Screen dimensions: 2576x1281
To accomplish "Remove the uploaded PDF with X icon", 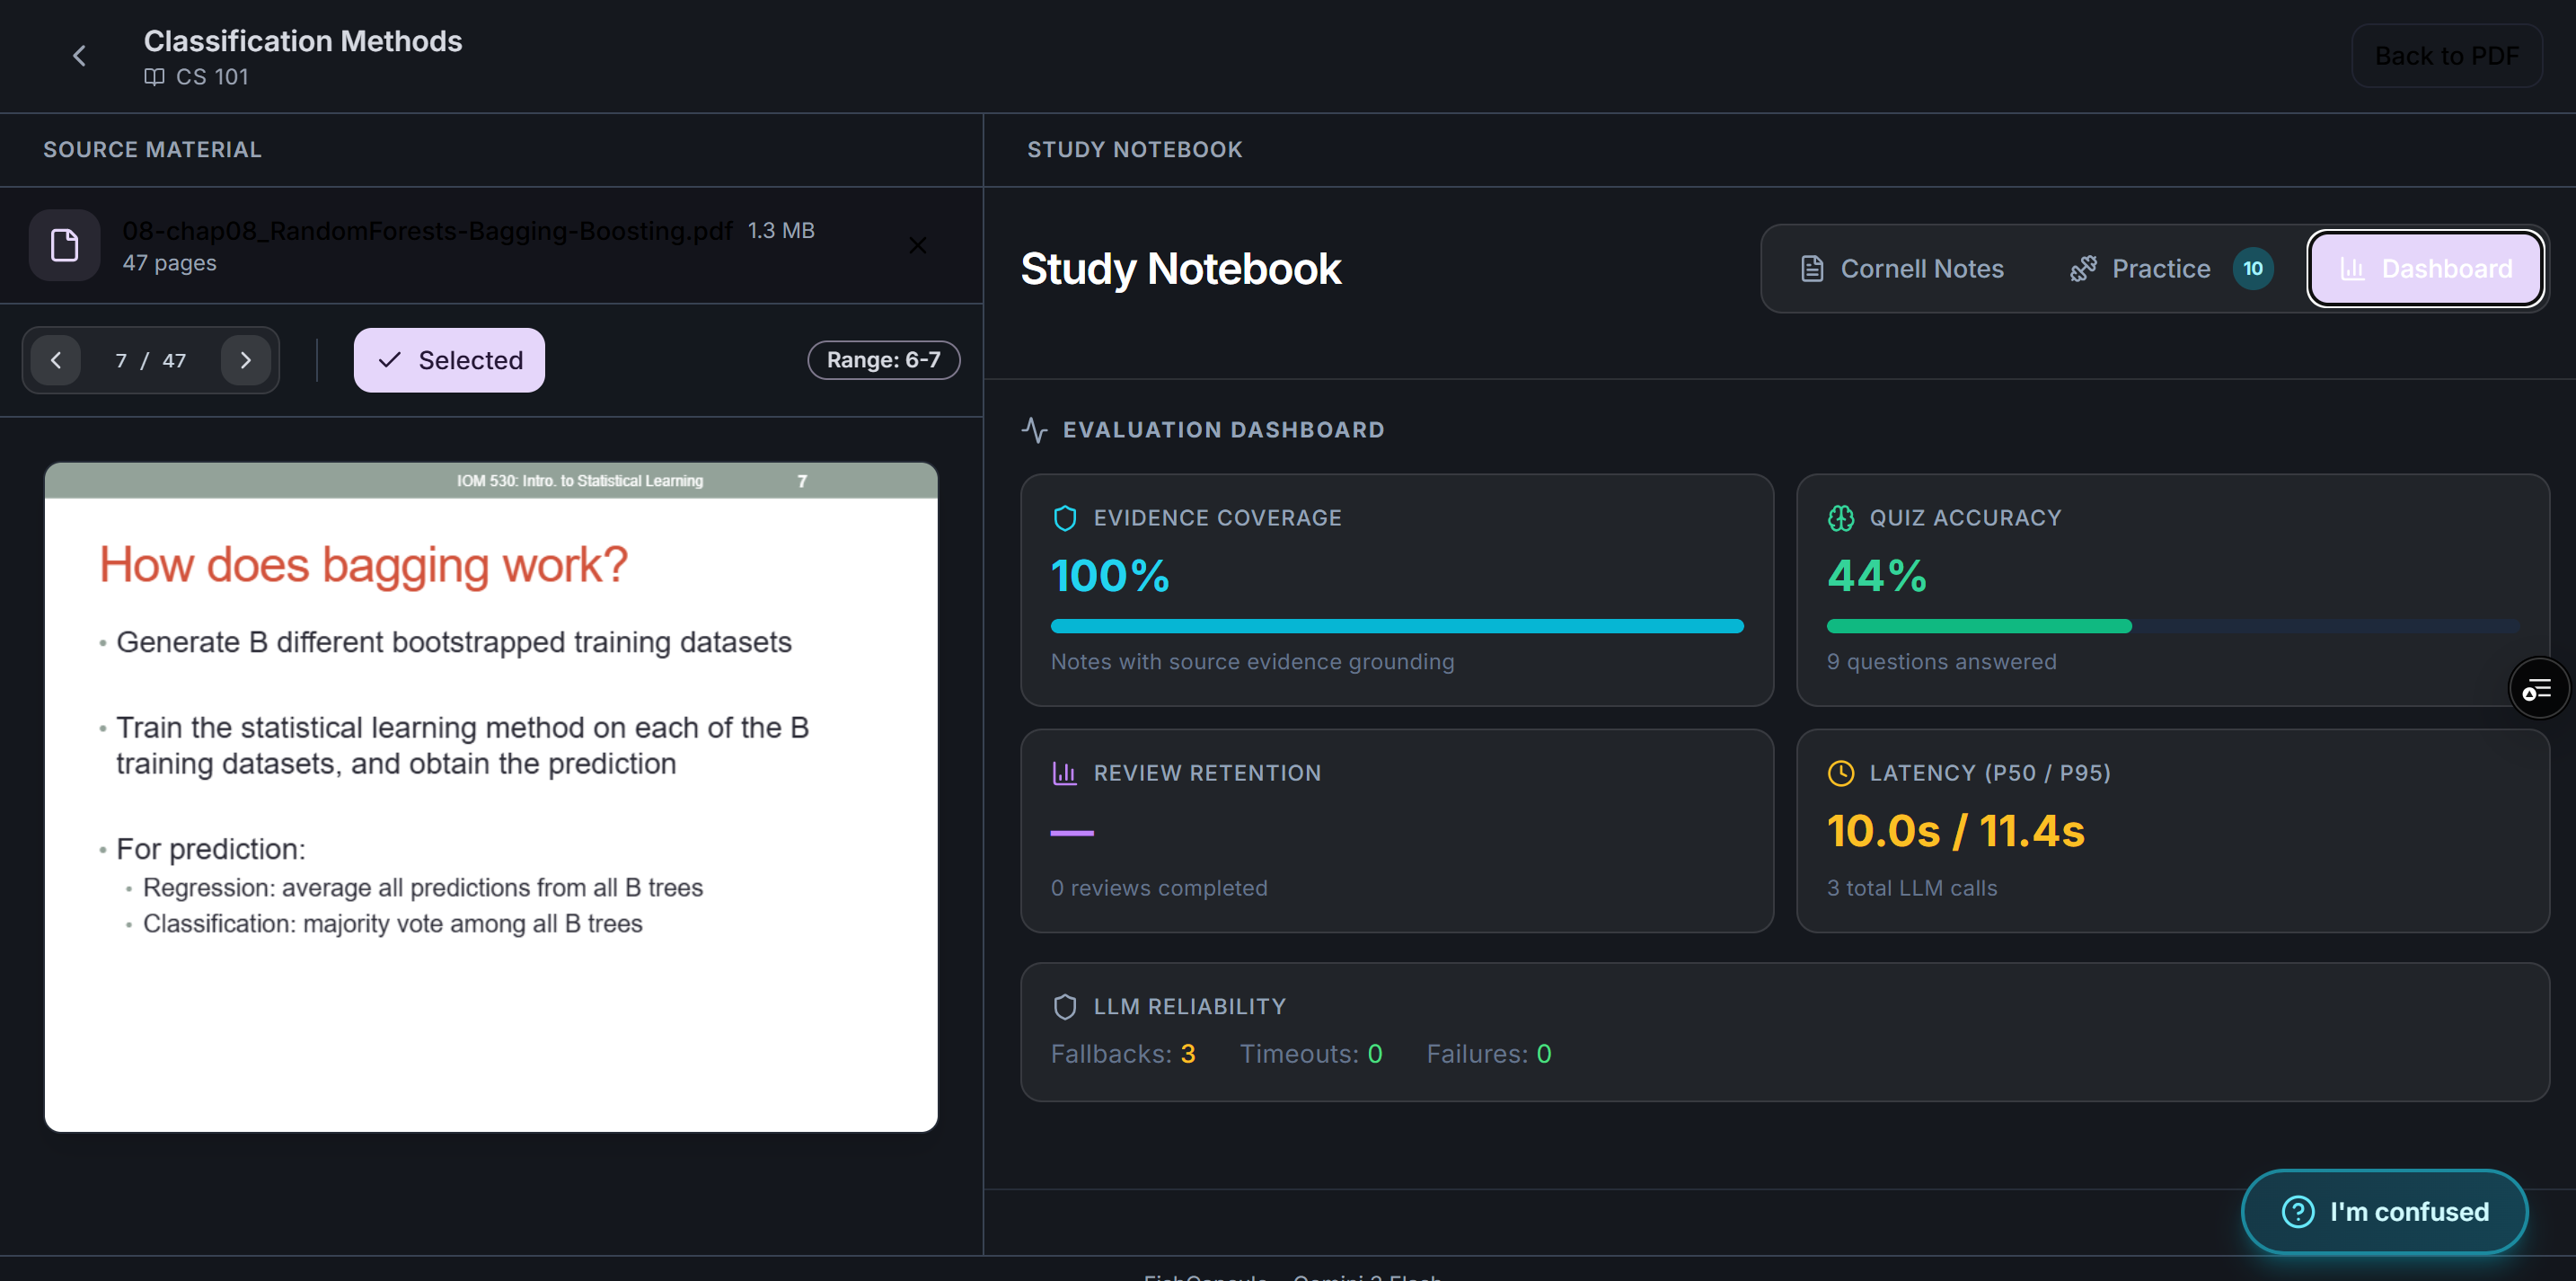I will [917, 245].
